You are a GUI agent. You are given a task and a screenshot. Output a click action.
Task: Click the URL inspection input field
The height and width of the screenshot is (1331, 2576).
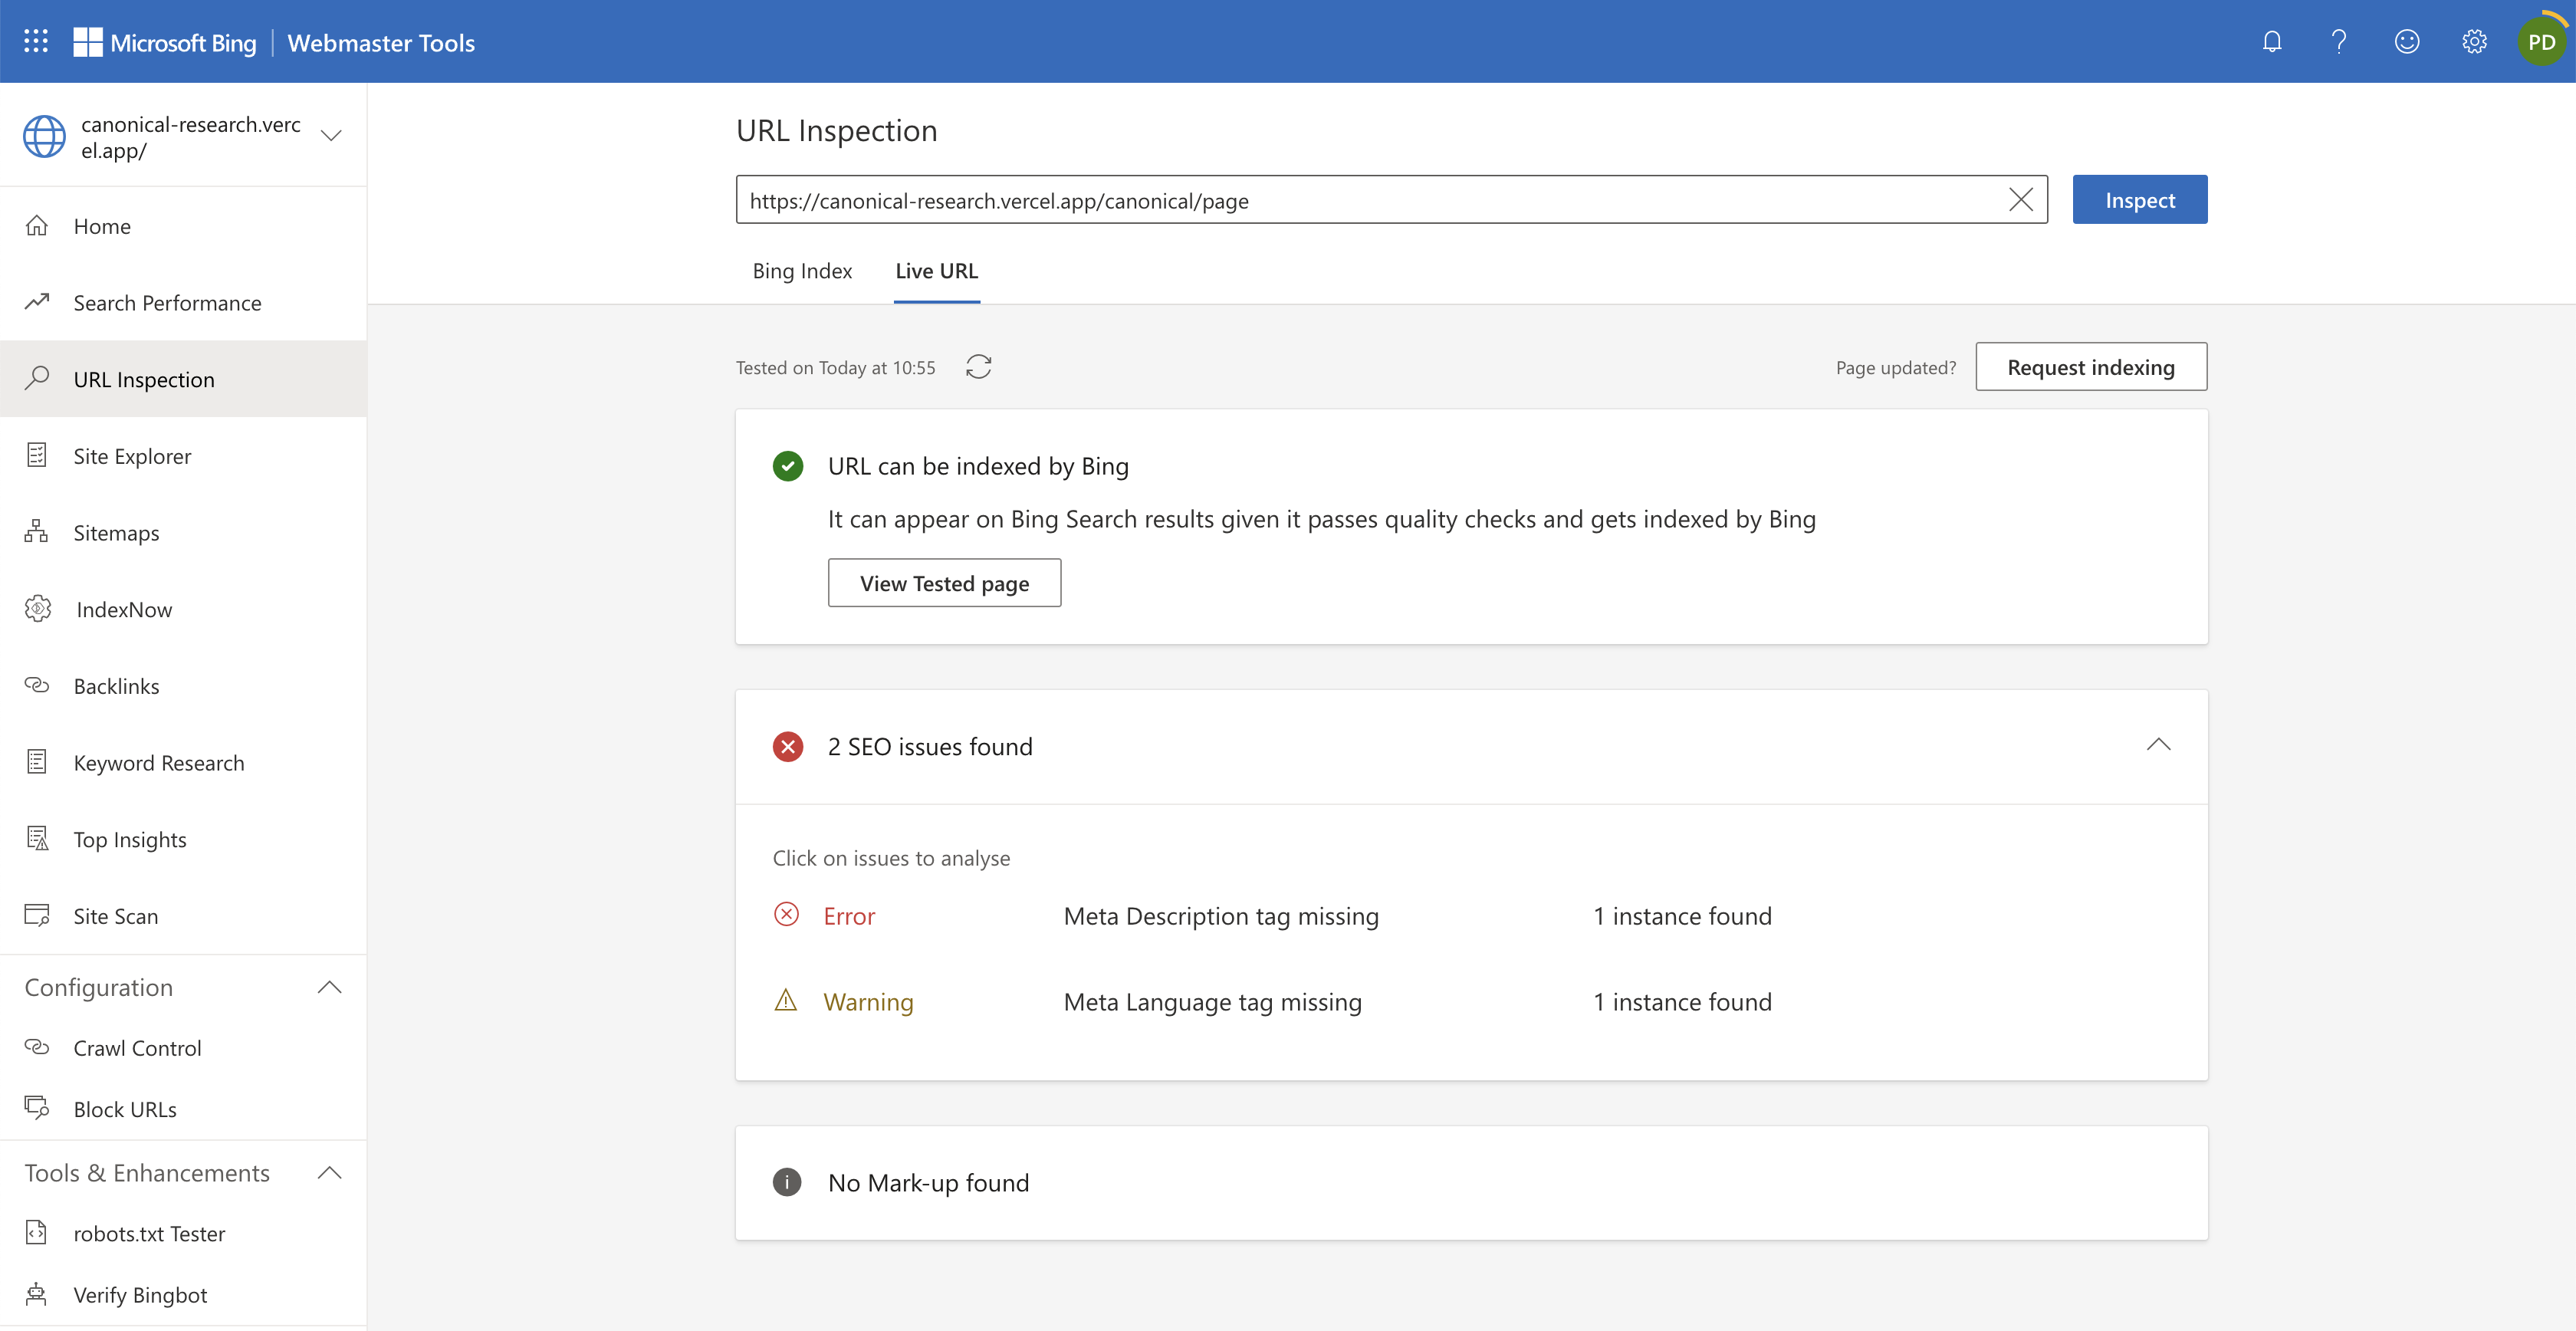[x=1370, y=200]
